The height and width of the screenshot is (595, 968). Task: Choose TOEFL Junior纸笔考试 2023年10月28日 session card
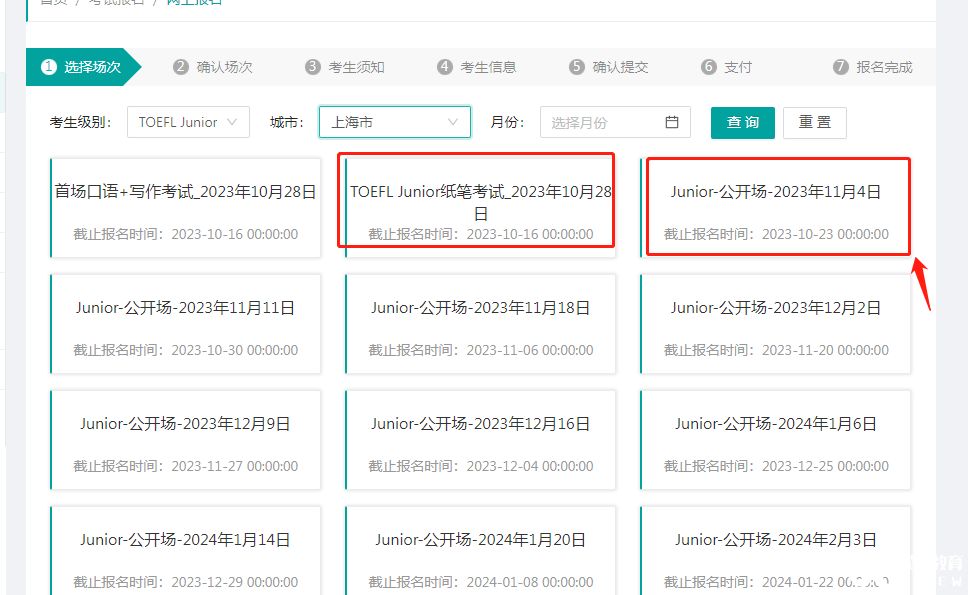[480, 207]
